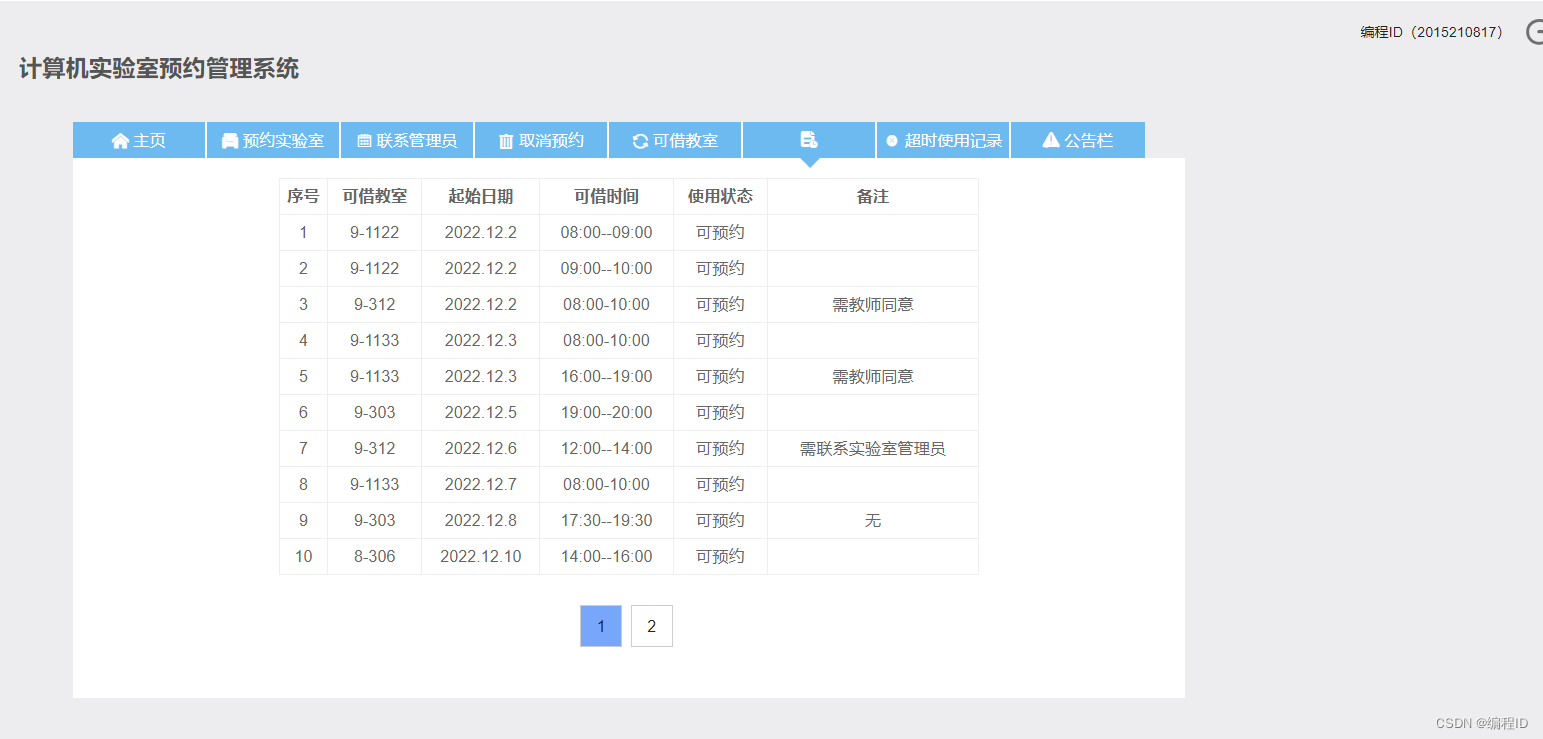Click the 使用状态 column header
This screenshot has width=1543, height=739.
click(721, 197)
